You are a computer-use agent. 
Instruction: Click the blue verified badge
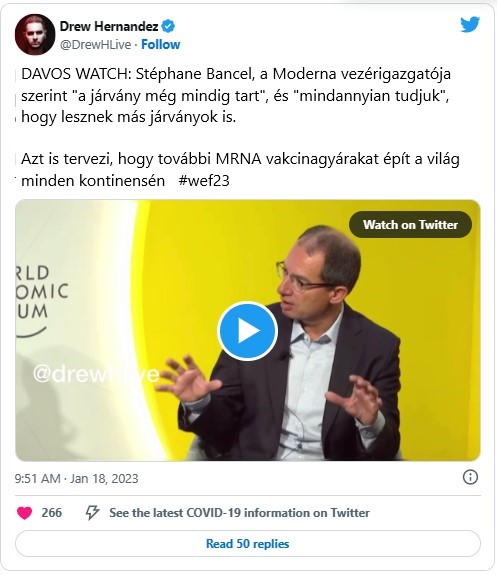[x=168, y=26]
